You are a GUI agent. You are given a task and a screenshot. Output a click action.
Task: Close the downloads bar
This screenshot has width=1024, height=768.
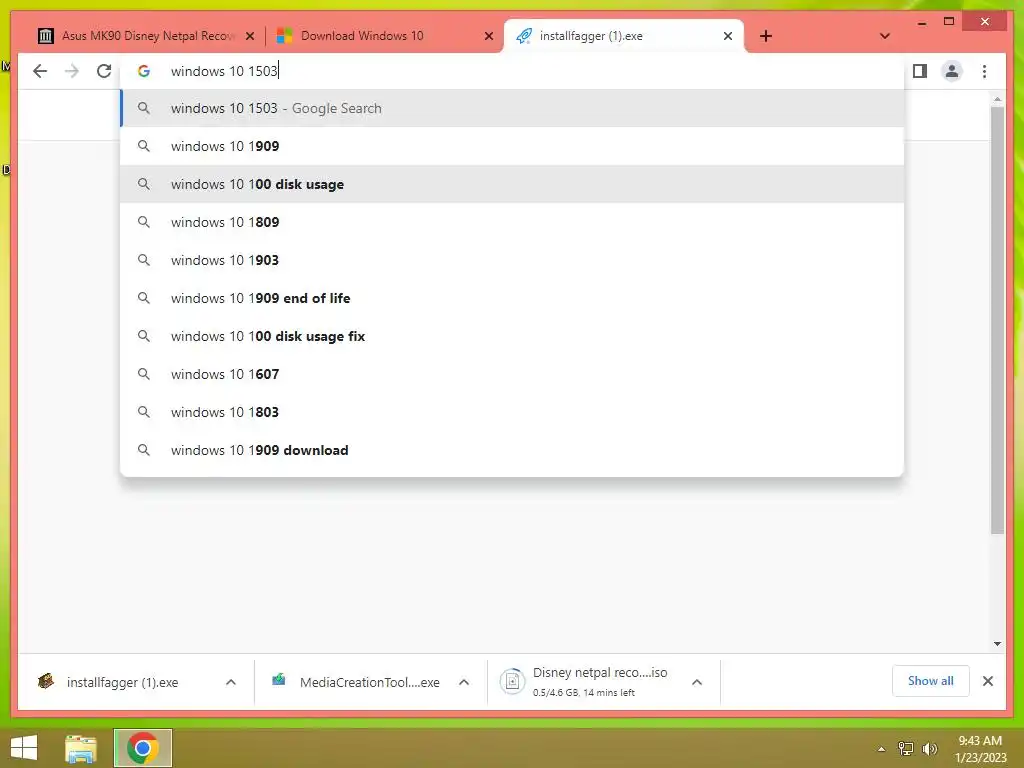[987, 681]
